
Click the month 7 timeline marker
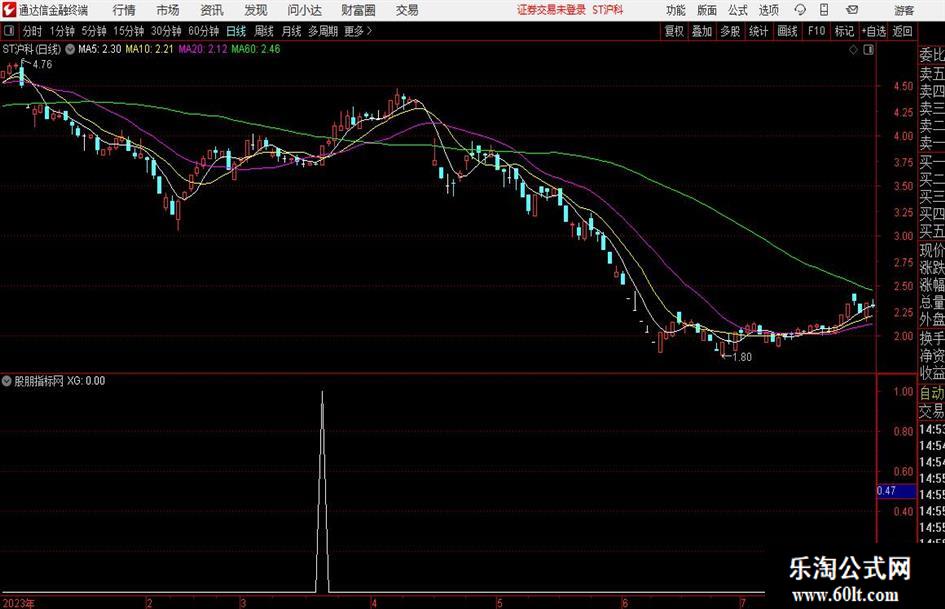click(743, 603)
